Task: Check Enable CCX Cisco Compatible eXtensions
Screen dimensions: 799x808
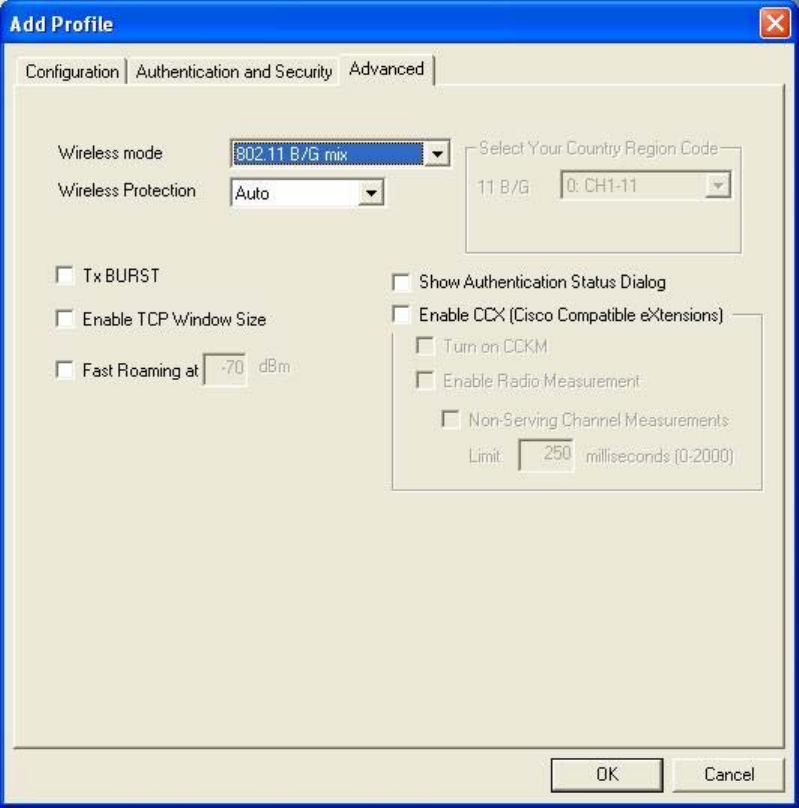Action: (x=401, y=315)
